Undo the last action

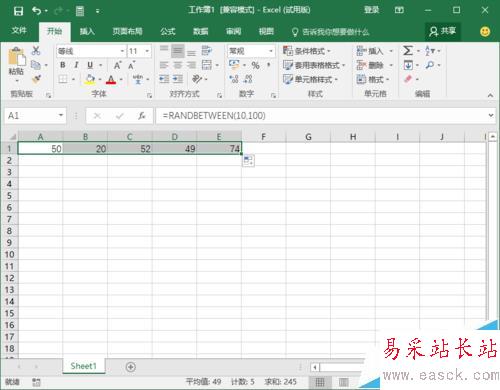coord(36,11)
